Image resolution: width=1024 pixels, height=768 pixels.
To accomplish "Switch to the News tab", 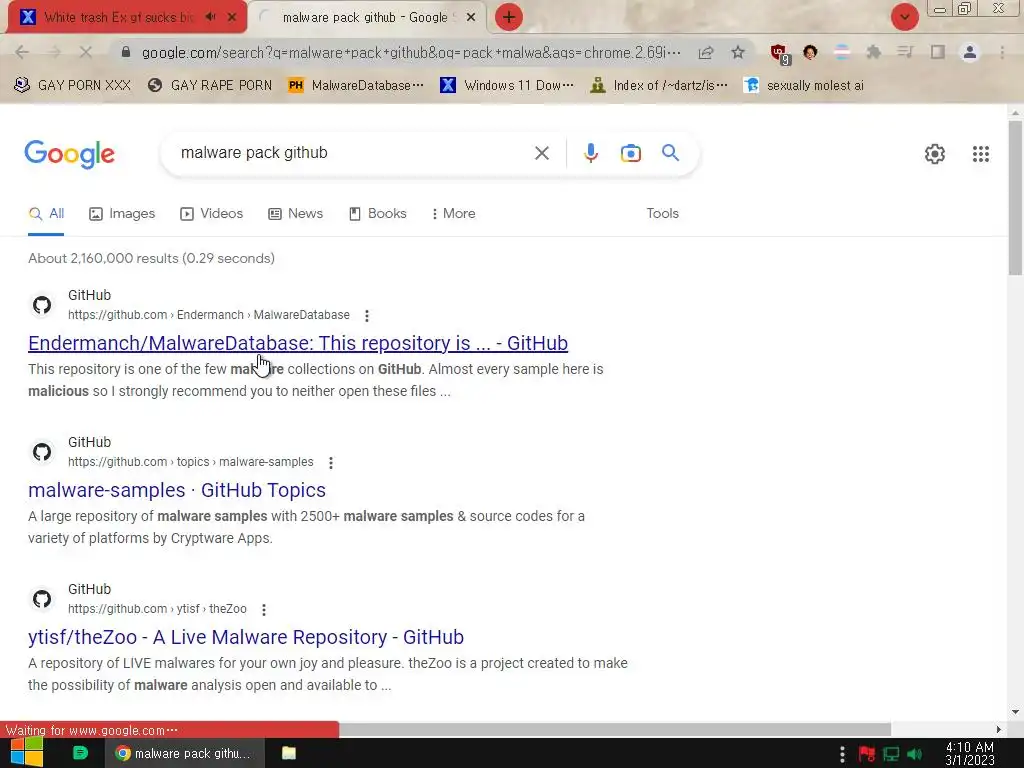I will click(296, 214).
